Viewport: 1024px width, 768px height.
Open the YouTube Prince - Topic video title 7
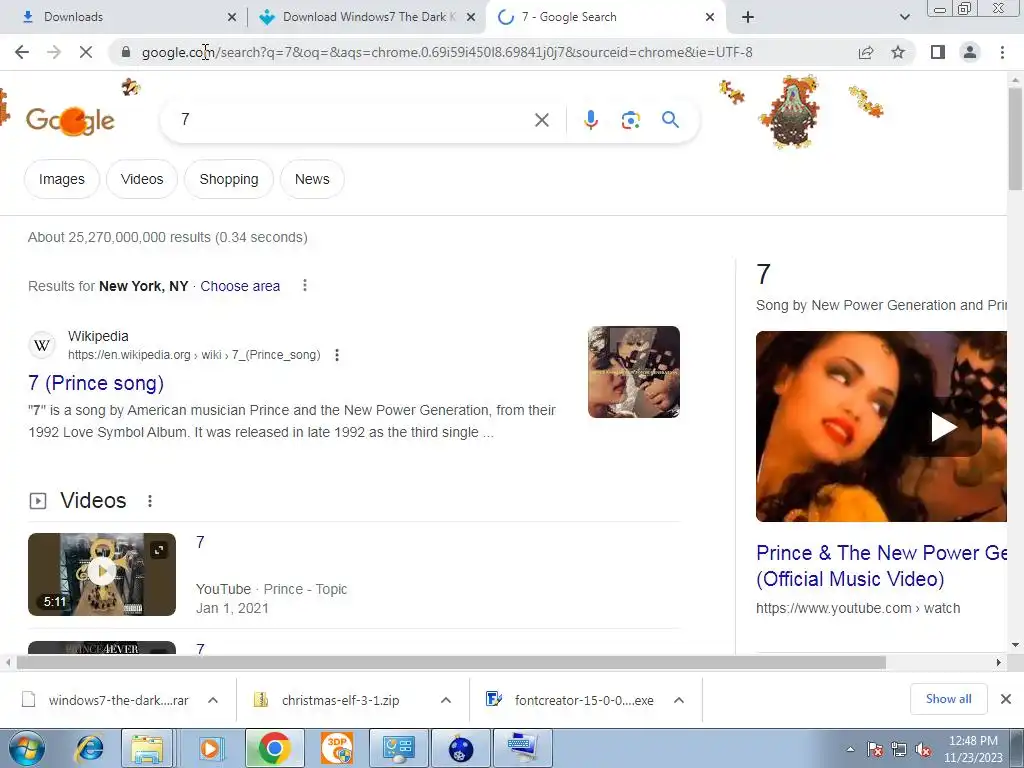click(x=200, y=542)
